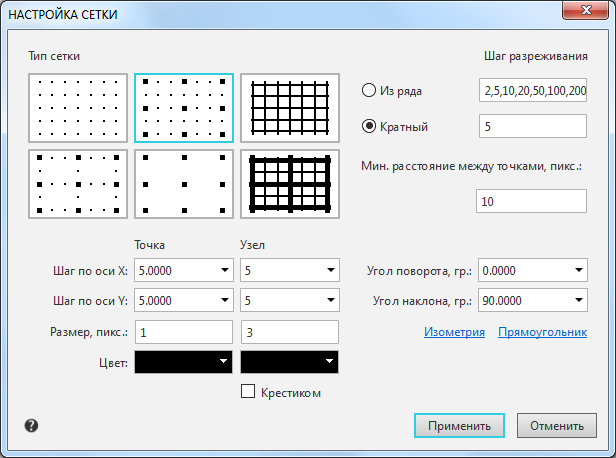Viewport: 616px width, 458px height.
Task: Expand the 'Угол наклона' dropdown
Action: 579,299
